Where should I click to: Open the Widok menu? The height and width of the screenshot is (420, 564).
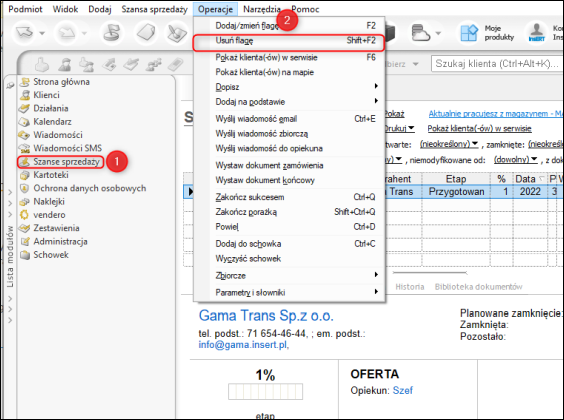65,9
